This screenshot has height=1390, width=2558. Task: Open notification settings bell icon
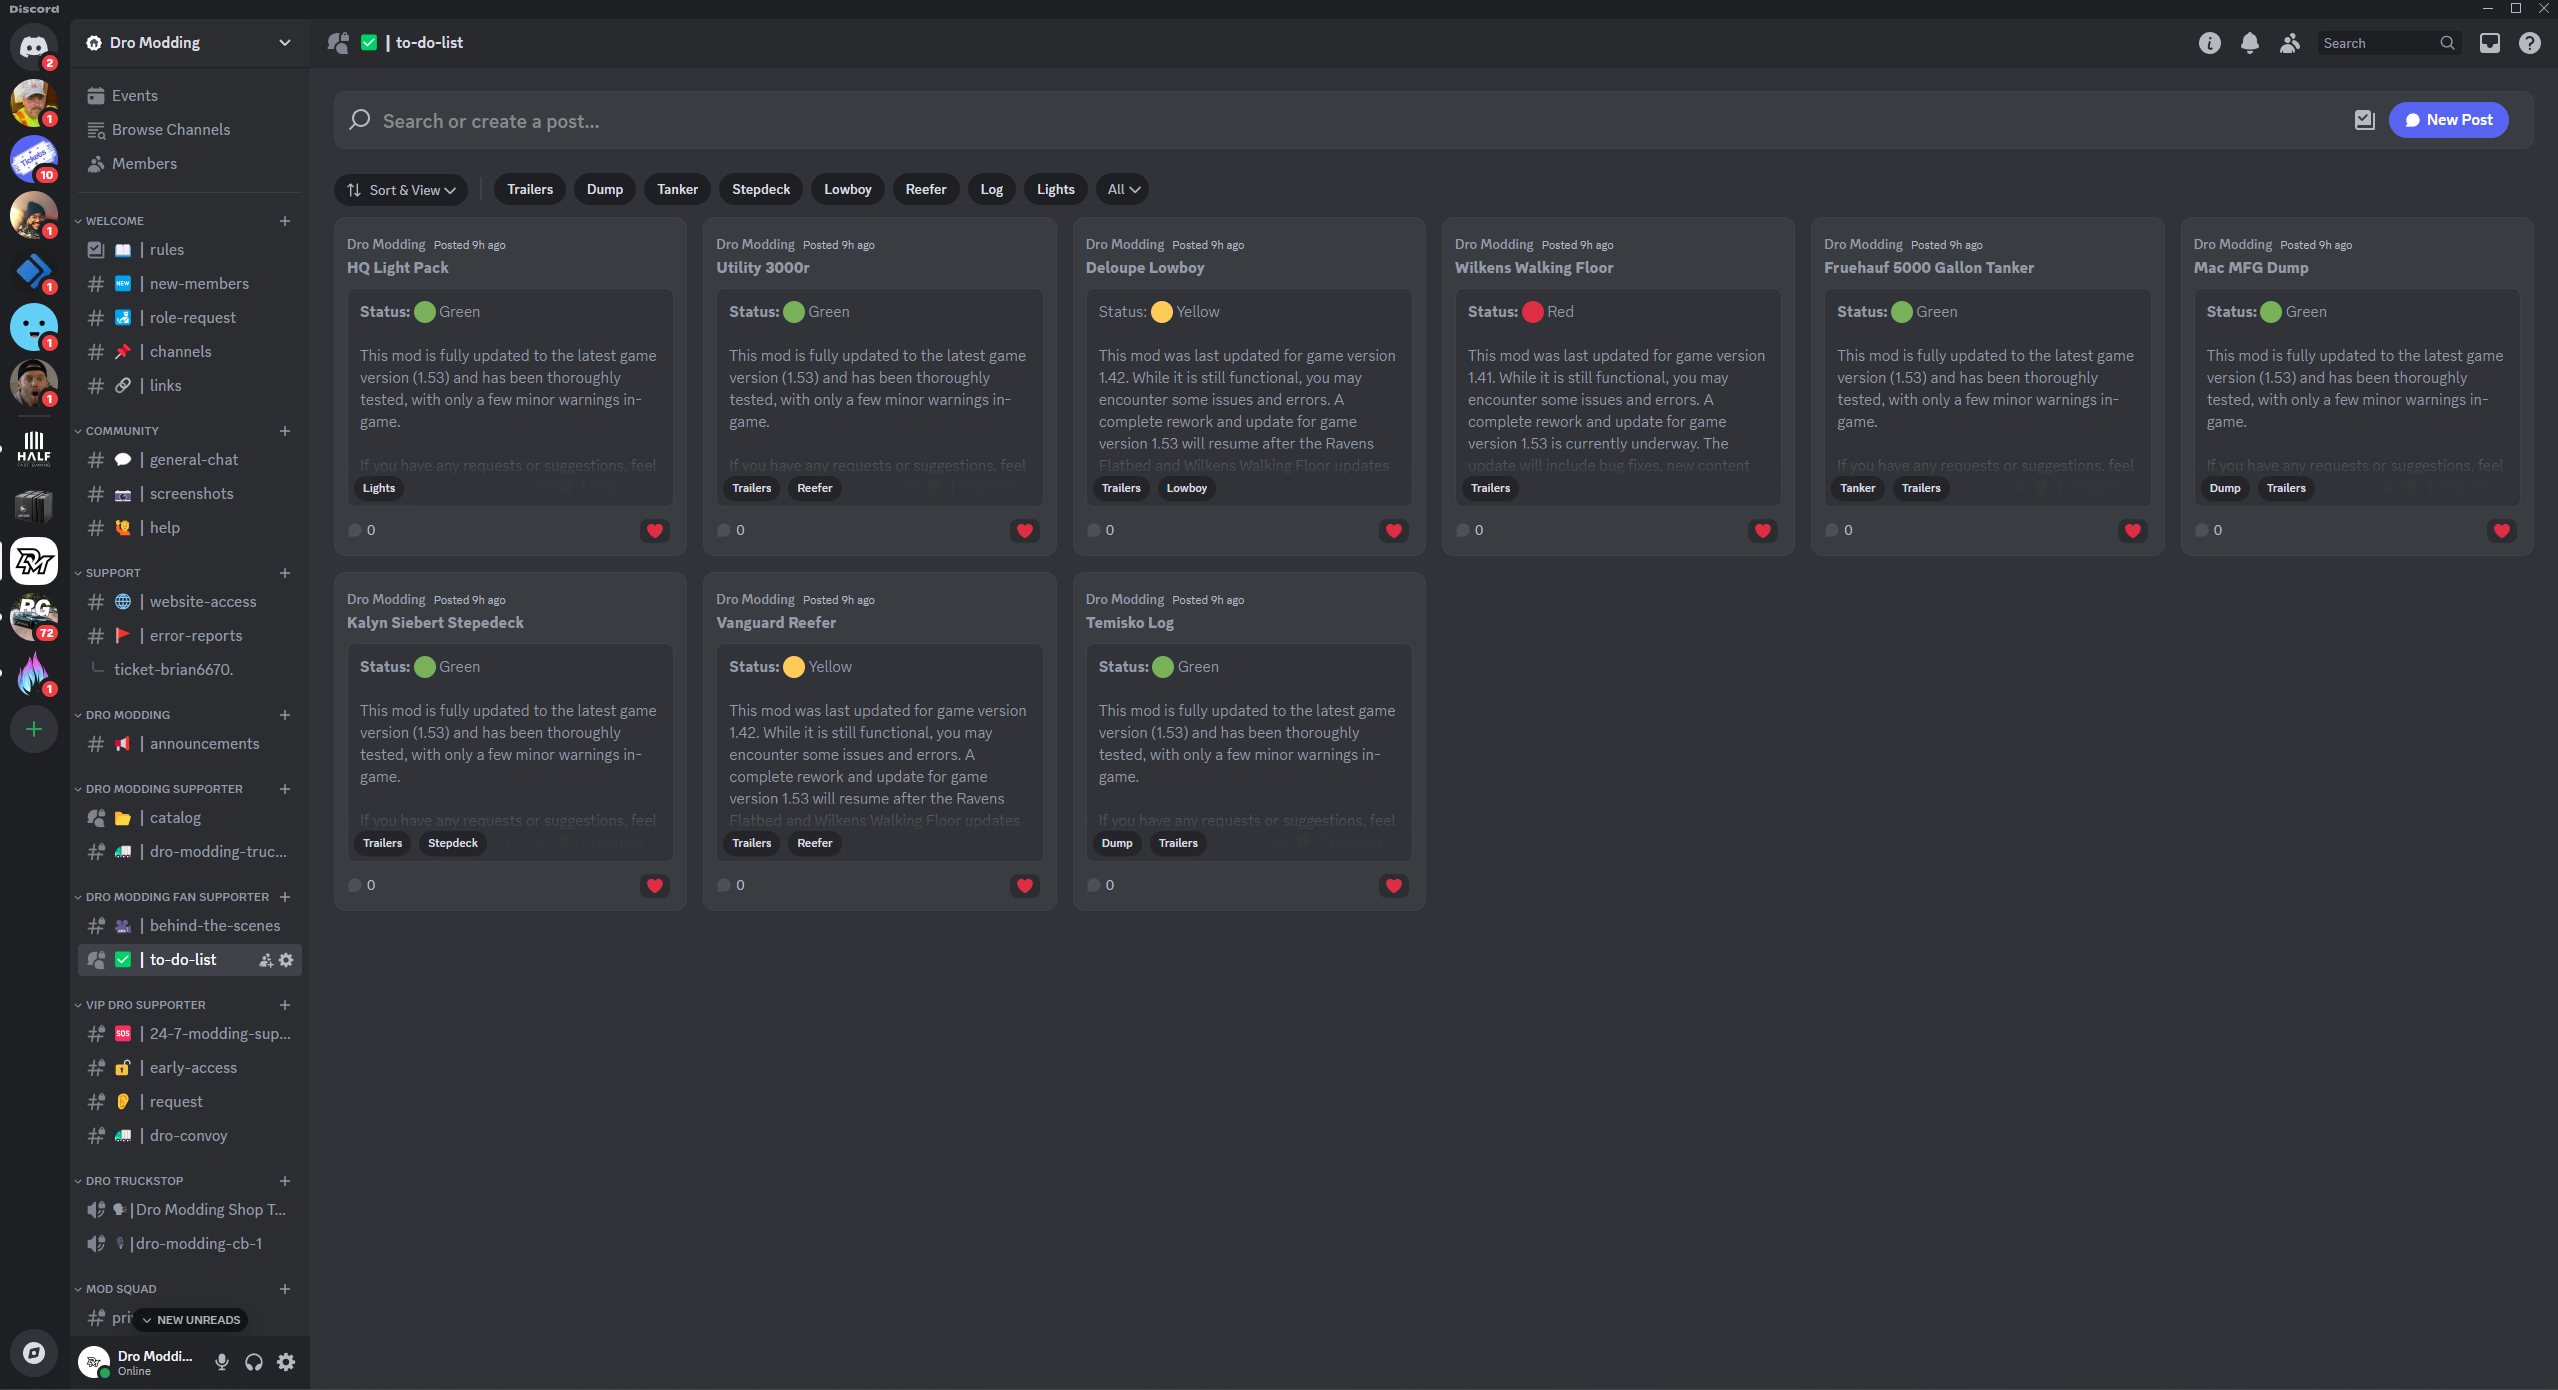coord(2249,43)
